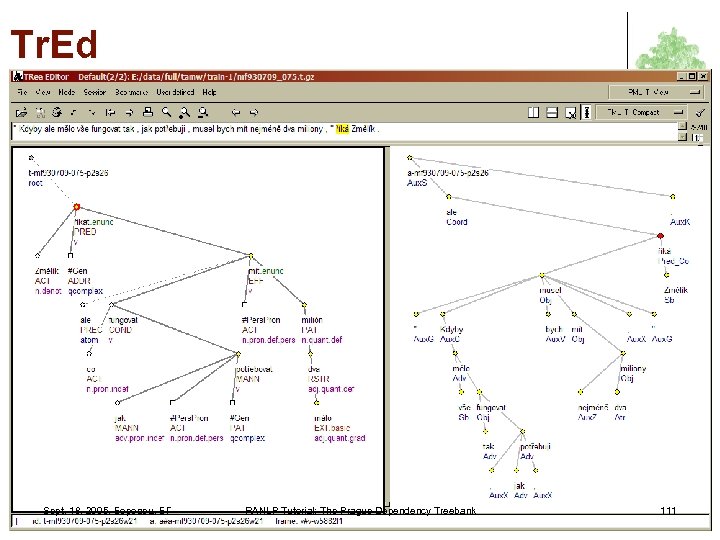Viewport: 720px width, 540px height.
Task: Select the 'mělo' Adv node
Action: (455, 353)
